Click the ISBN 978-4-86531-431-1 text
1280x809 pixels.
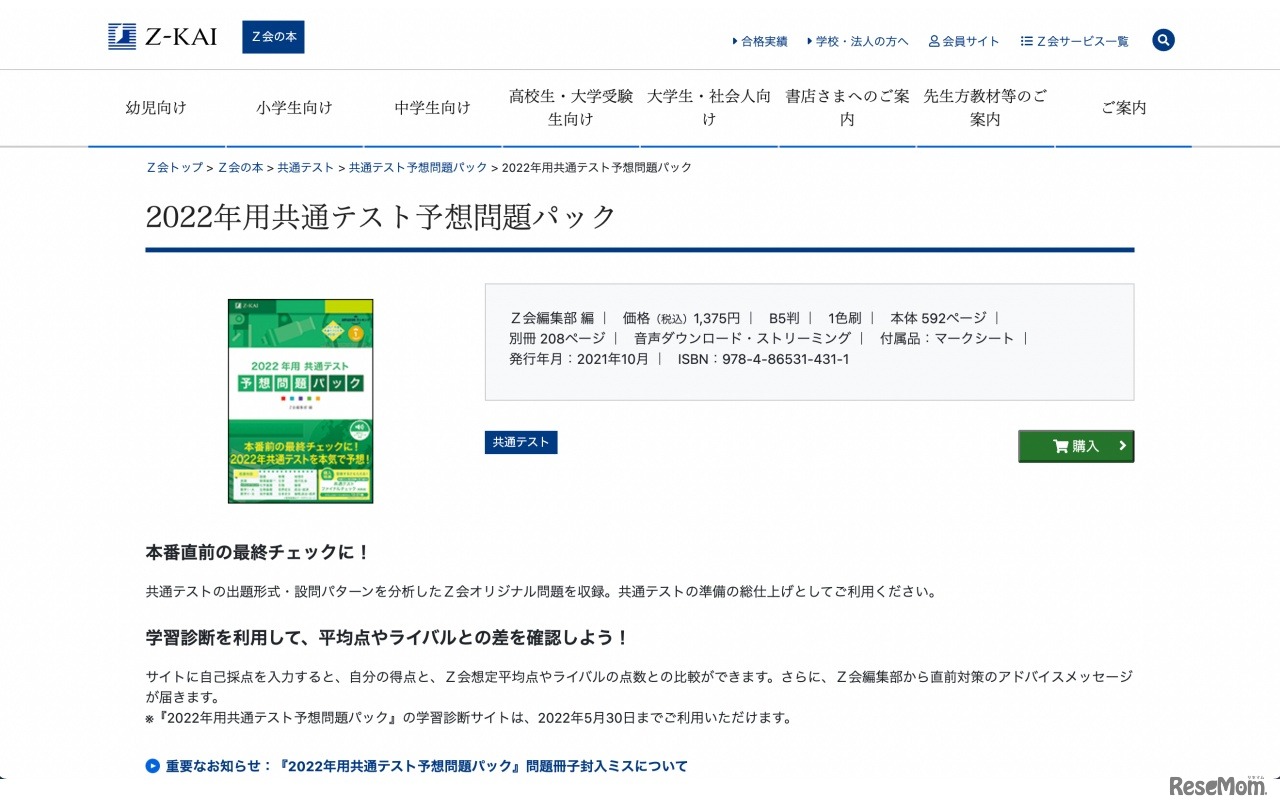pos(764,359)
